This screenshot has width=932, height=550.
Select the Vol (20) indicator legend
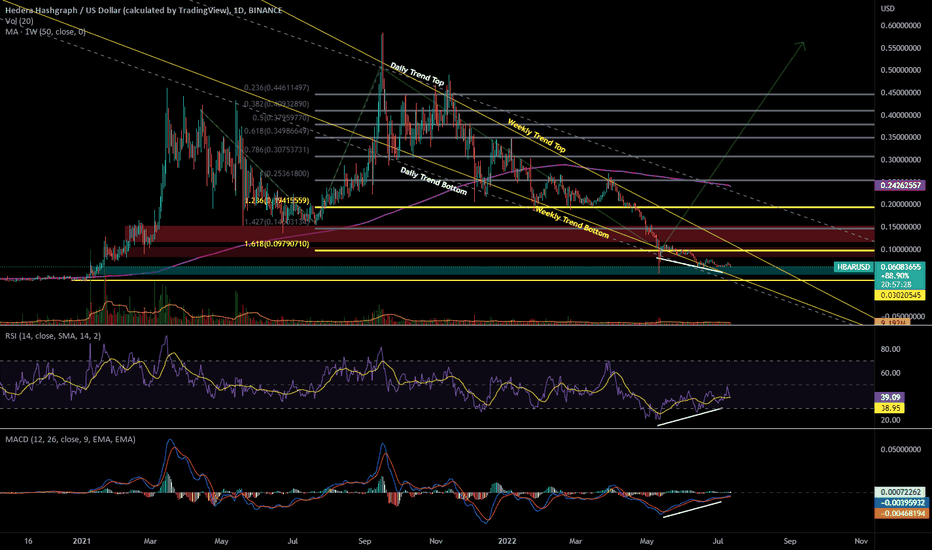pyautogui.click(x=20, y=21)
